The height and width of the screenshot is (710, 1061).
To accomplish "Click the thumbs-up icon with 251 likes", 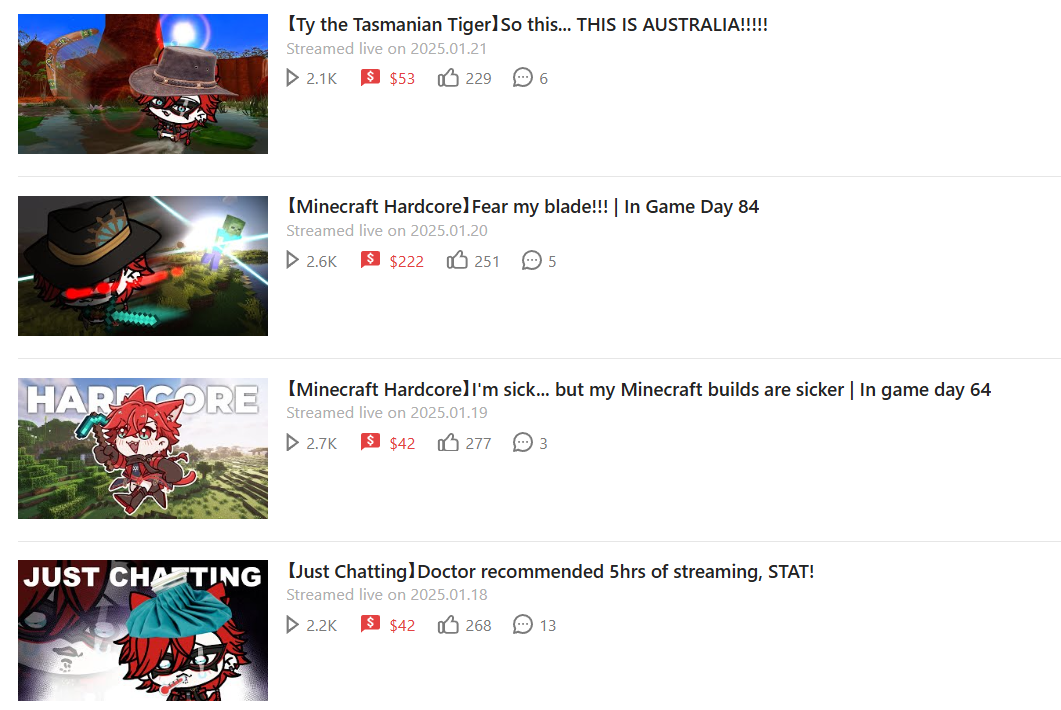I will 457,260.
